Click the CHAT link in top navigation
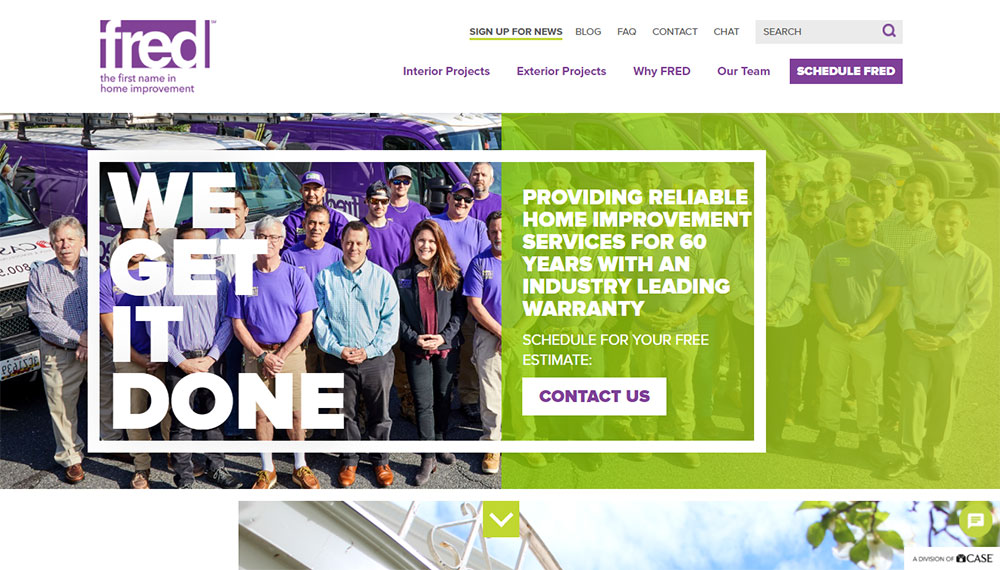The width and height of the screenshot is (1000, 570). (726, 31)
